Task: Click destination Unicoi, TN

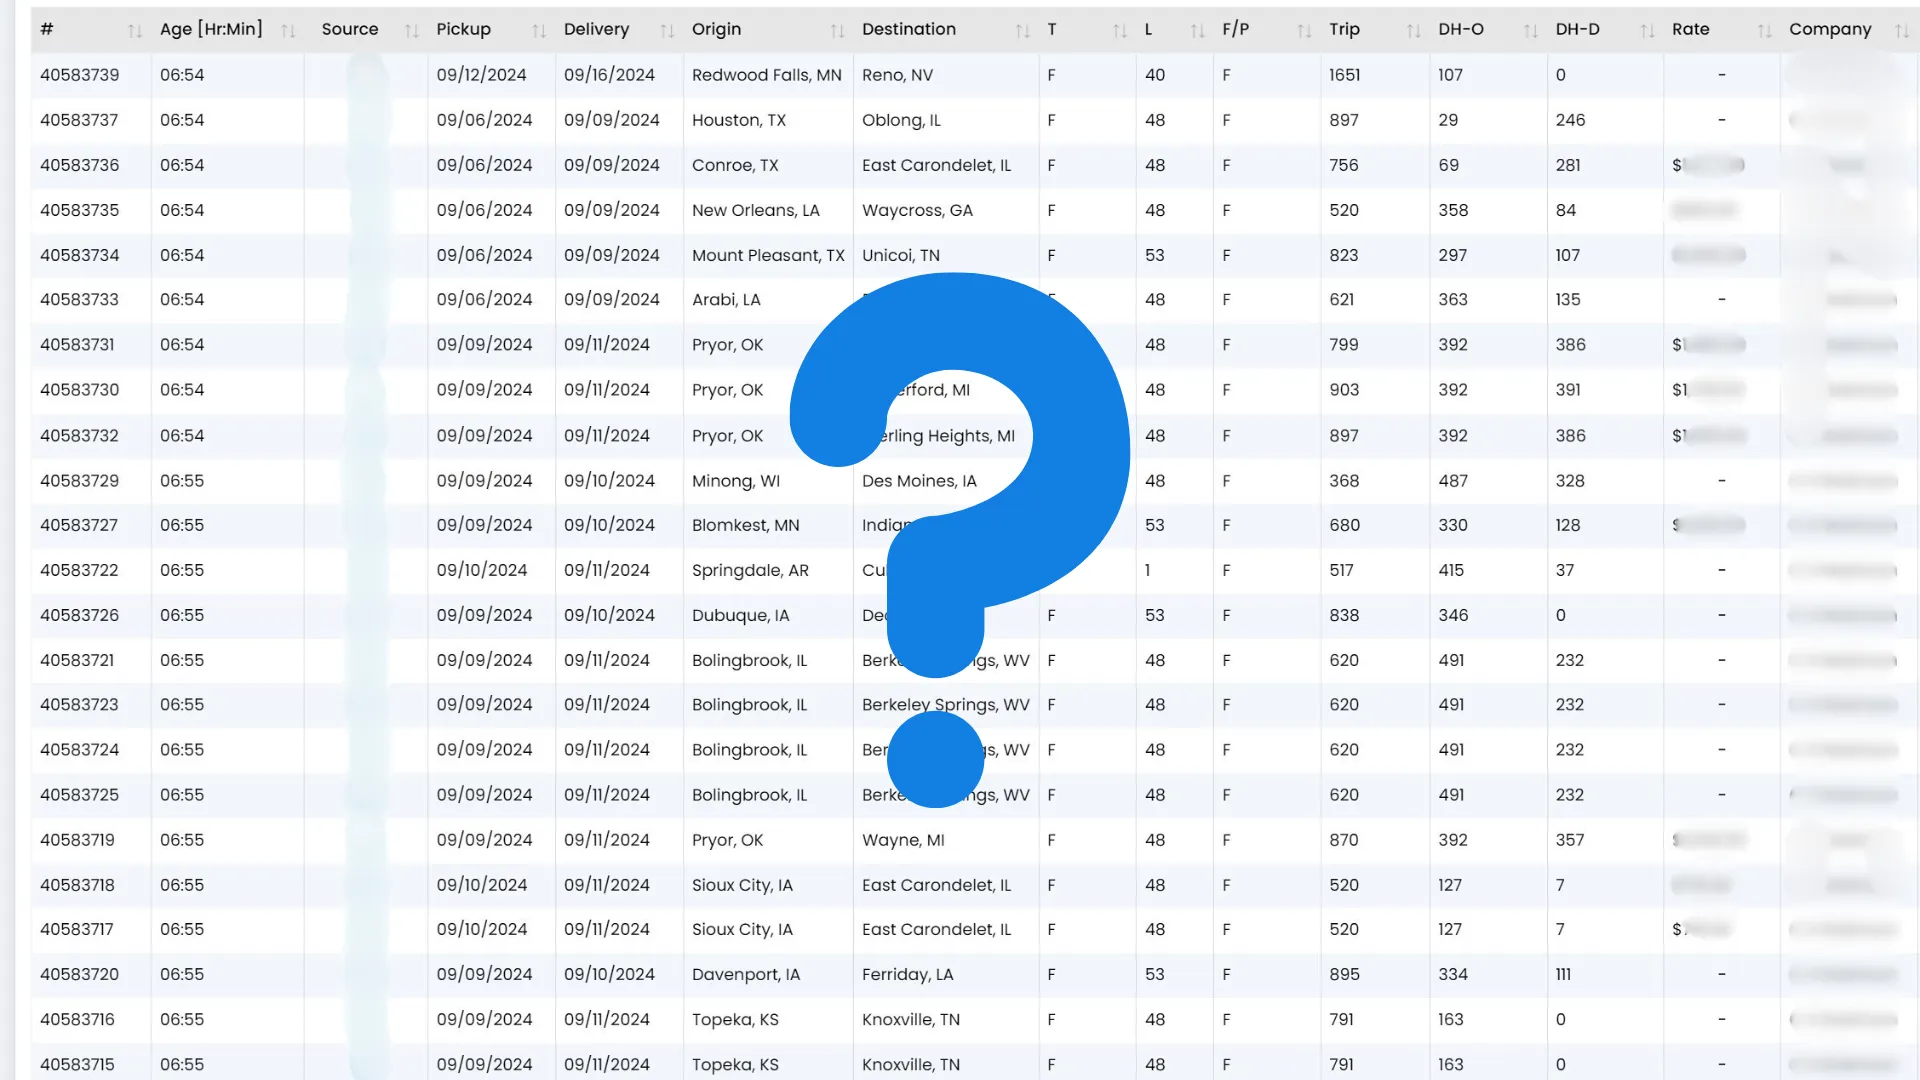Action: coord(900,255)
